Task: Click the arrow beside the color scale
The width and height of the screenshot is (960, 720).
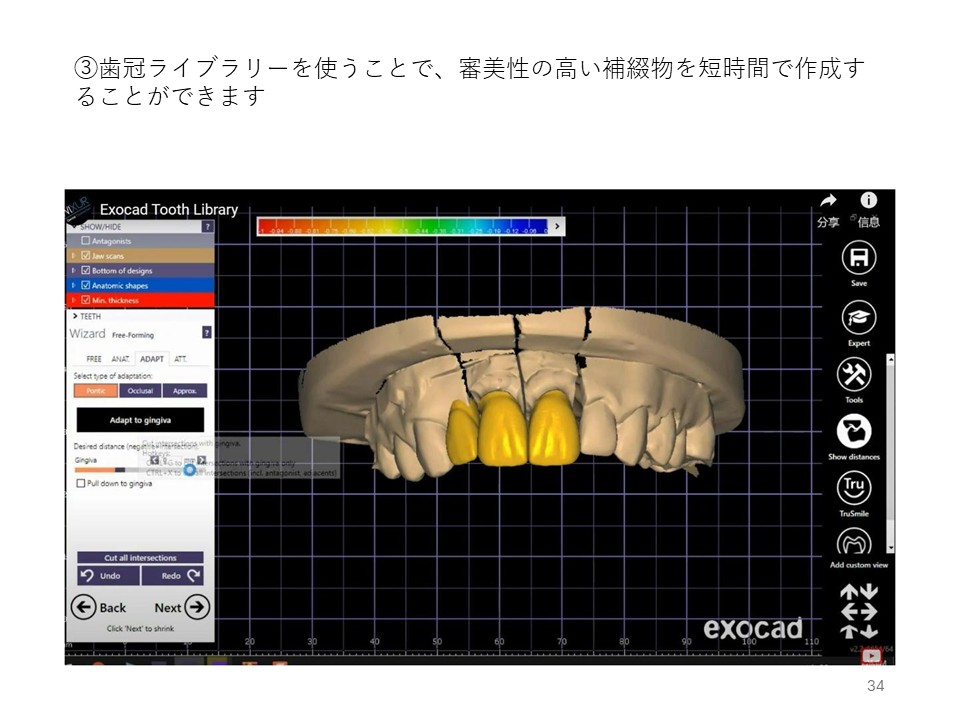Action: 557,227
